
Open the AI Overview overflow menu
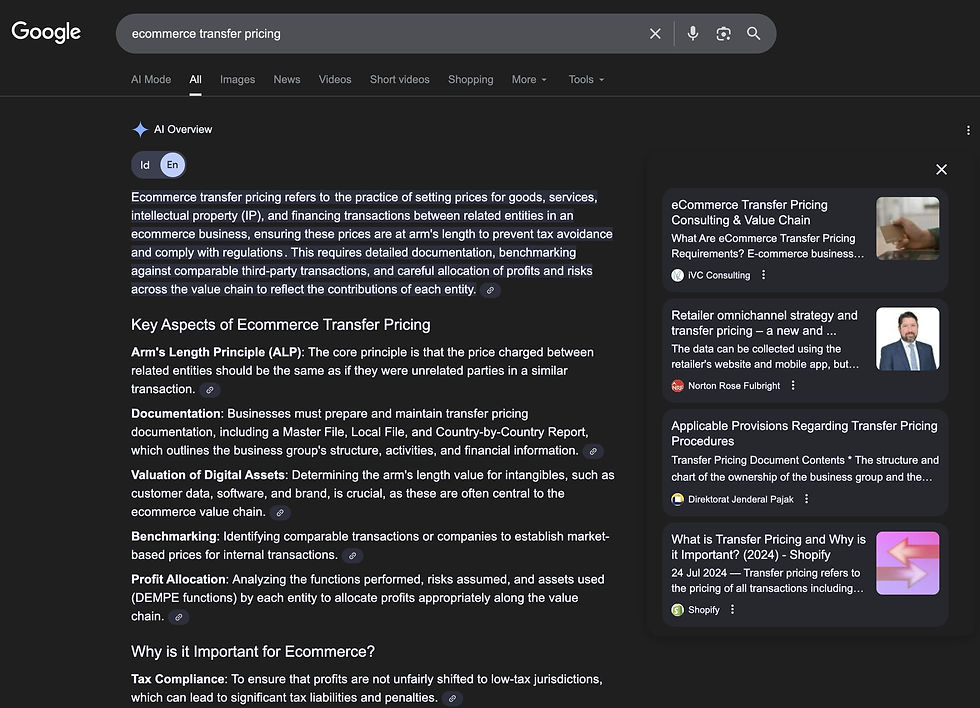pyautogui.click(x=967, y=130)
